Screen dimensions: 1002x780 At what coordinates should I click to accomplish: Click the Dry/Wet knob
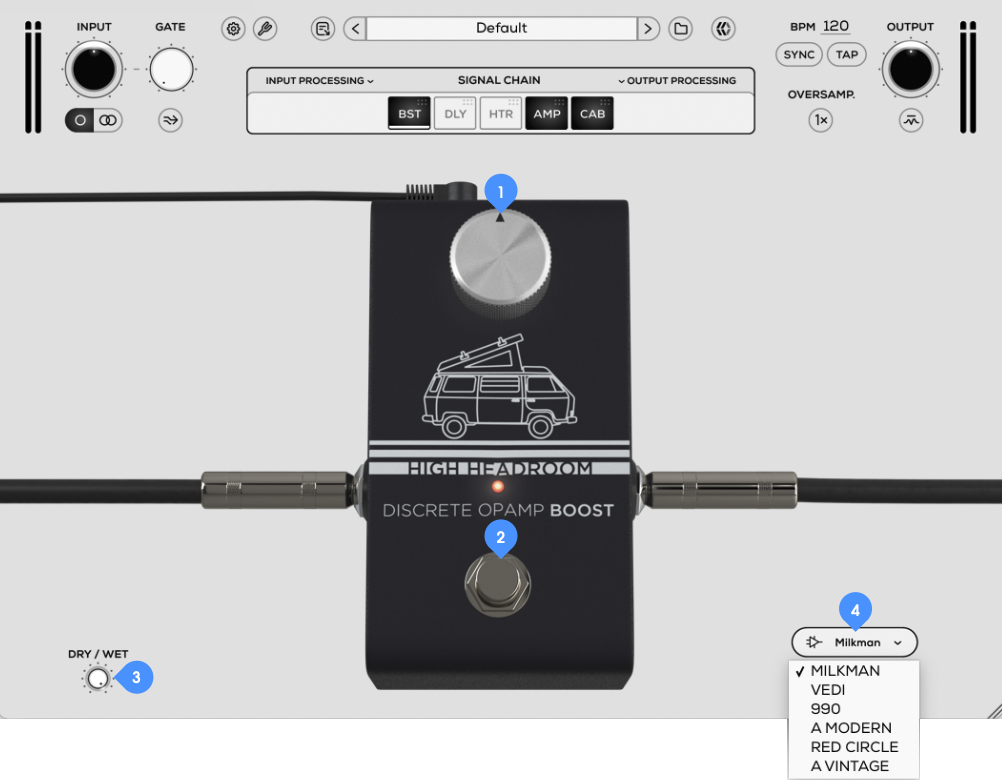[x=97, y=679]
